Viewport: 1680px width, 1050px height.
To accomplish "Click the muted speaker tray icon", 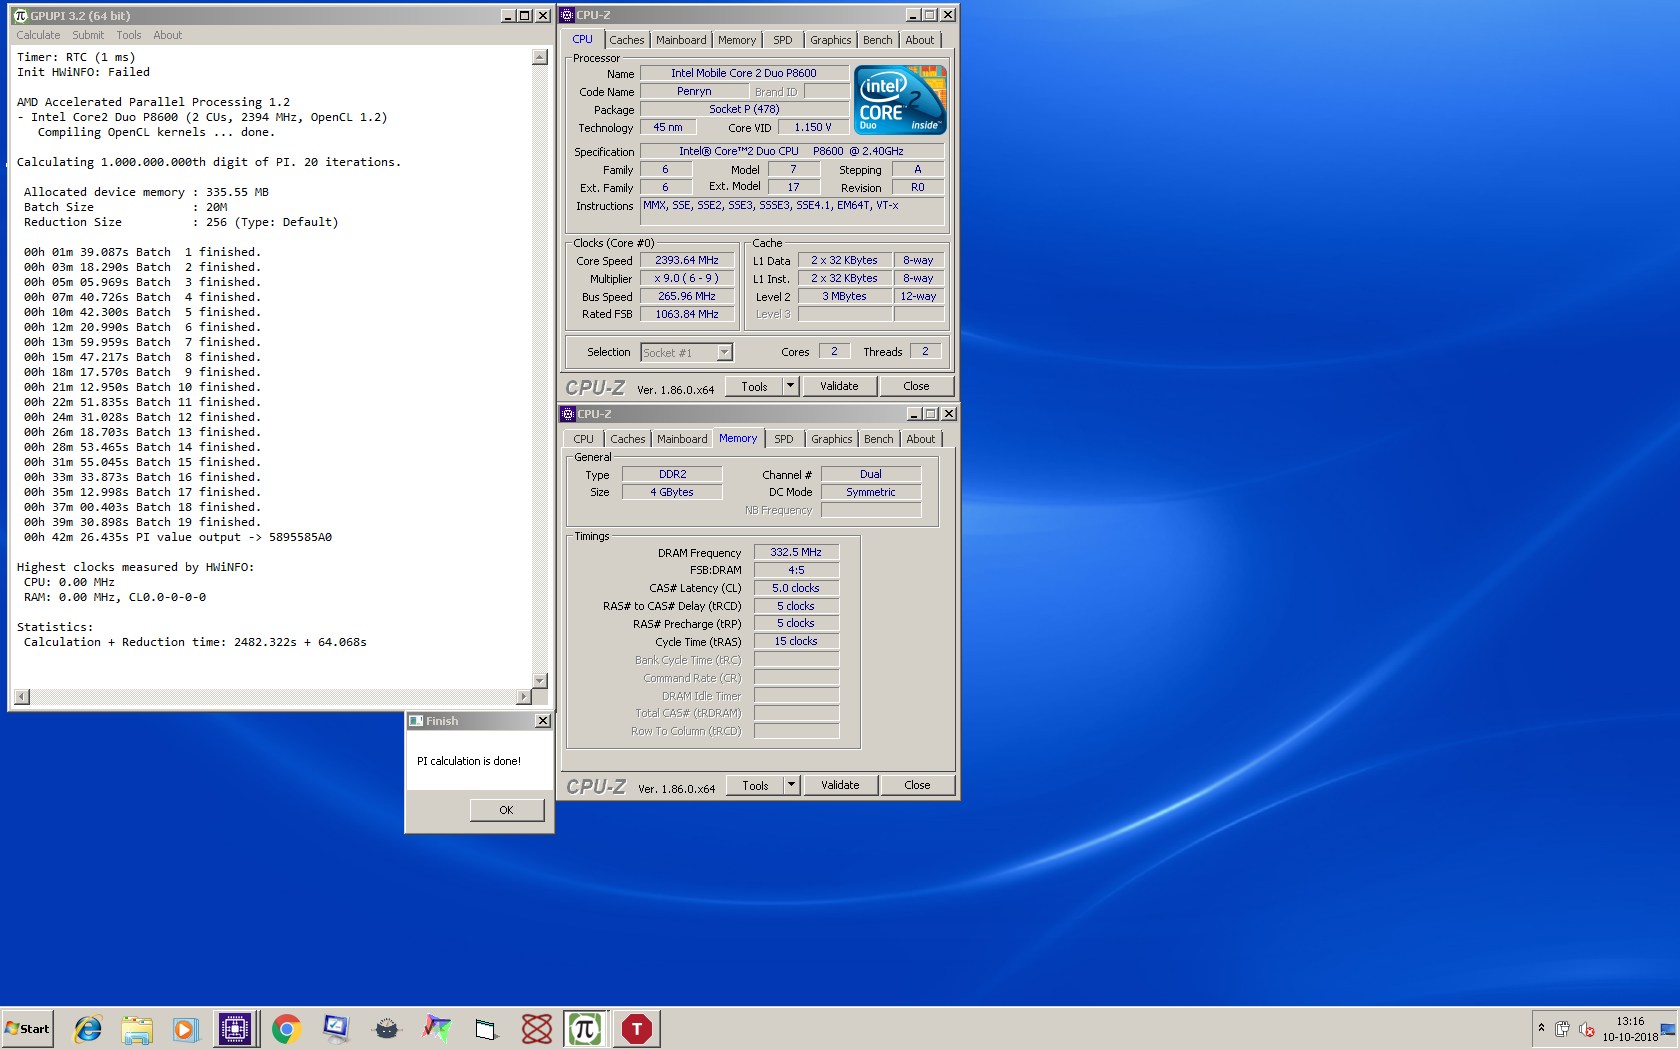I will pyautogui.click(x=1586, y=1029).
